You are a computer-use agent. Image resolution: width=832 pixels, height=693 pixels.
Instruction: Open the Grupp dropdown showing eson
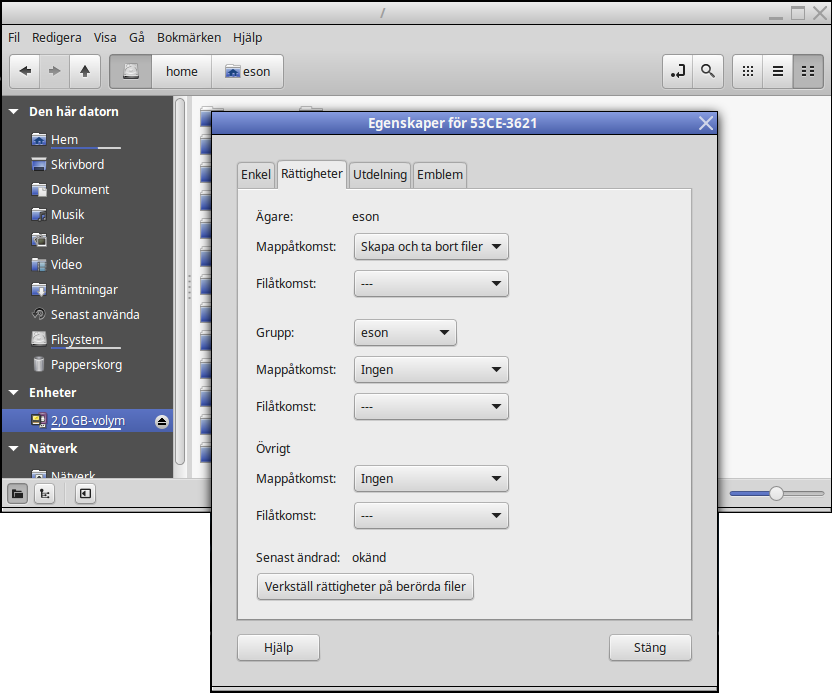[x=405, y=333]
